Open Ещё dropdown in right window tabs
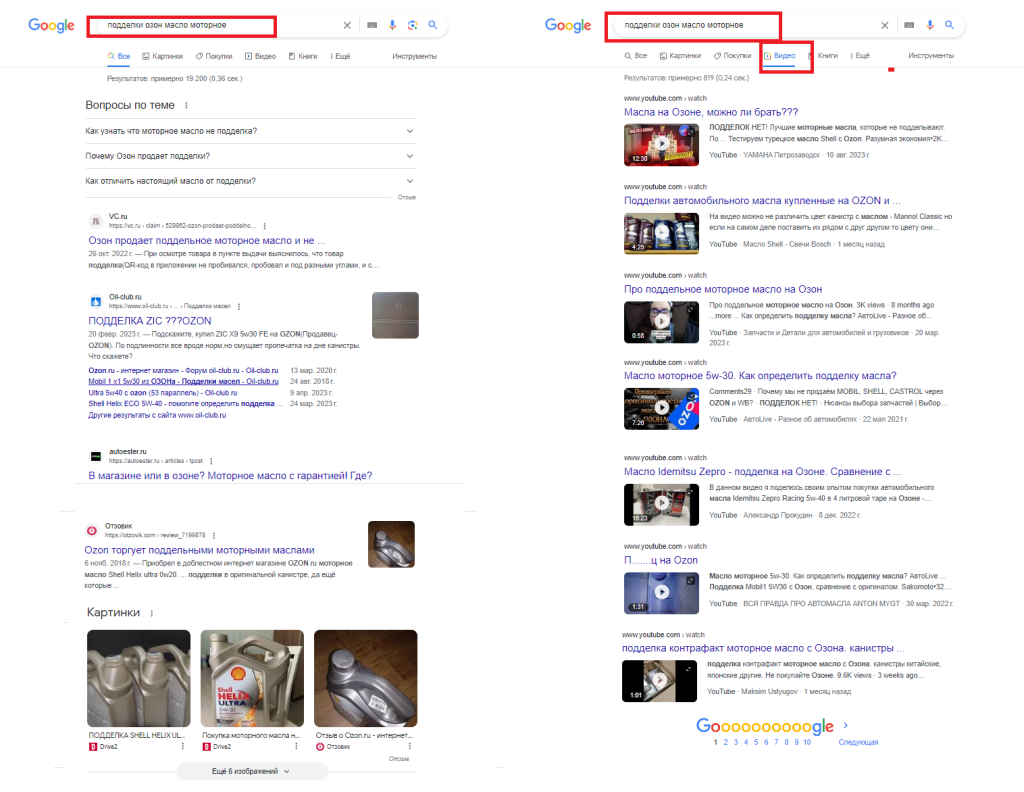 point(860,55)
